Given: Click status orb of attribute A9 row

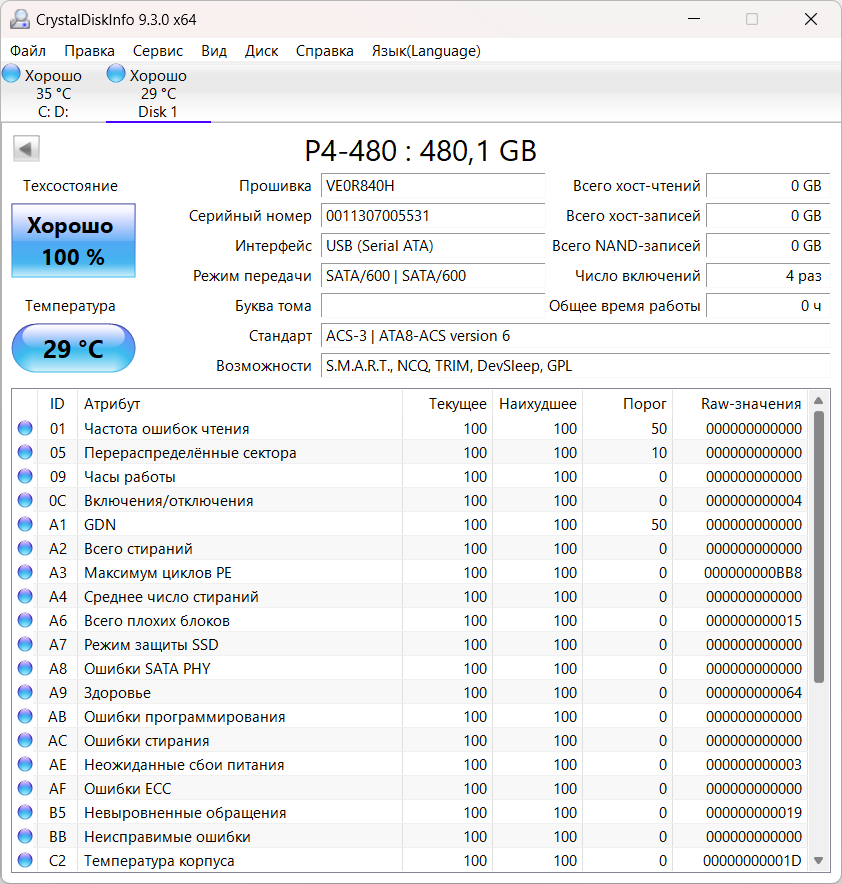Looking at the screenshot, I should [x=25, y=692].
